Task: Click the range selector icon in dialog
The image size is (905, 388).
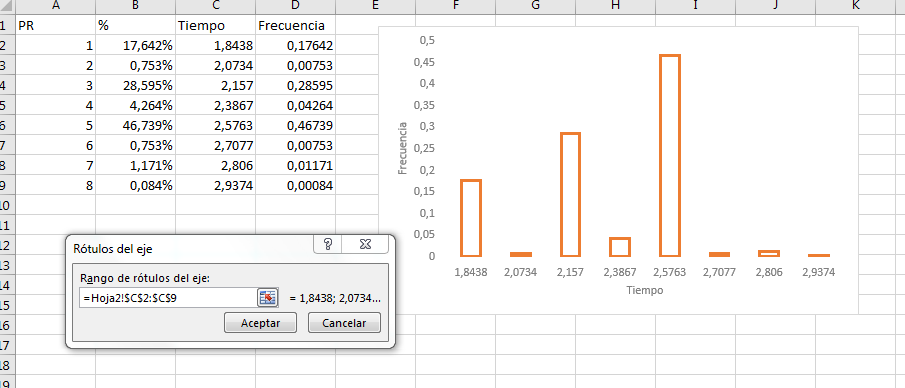Action: 267,298
